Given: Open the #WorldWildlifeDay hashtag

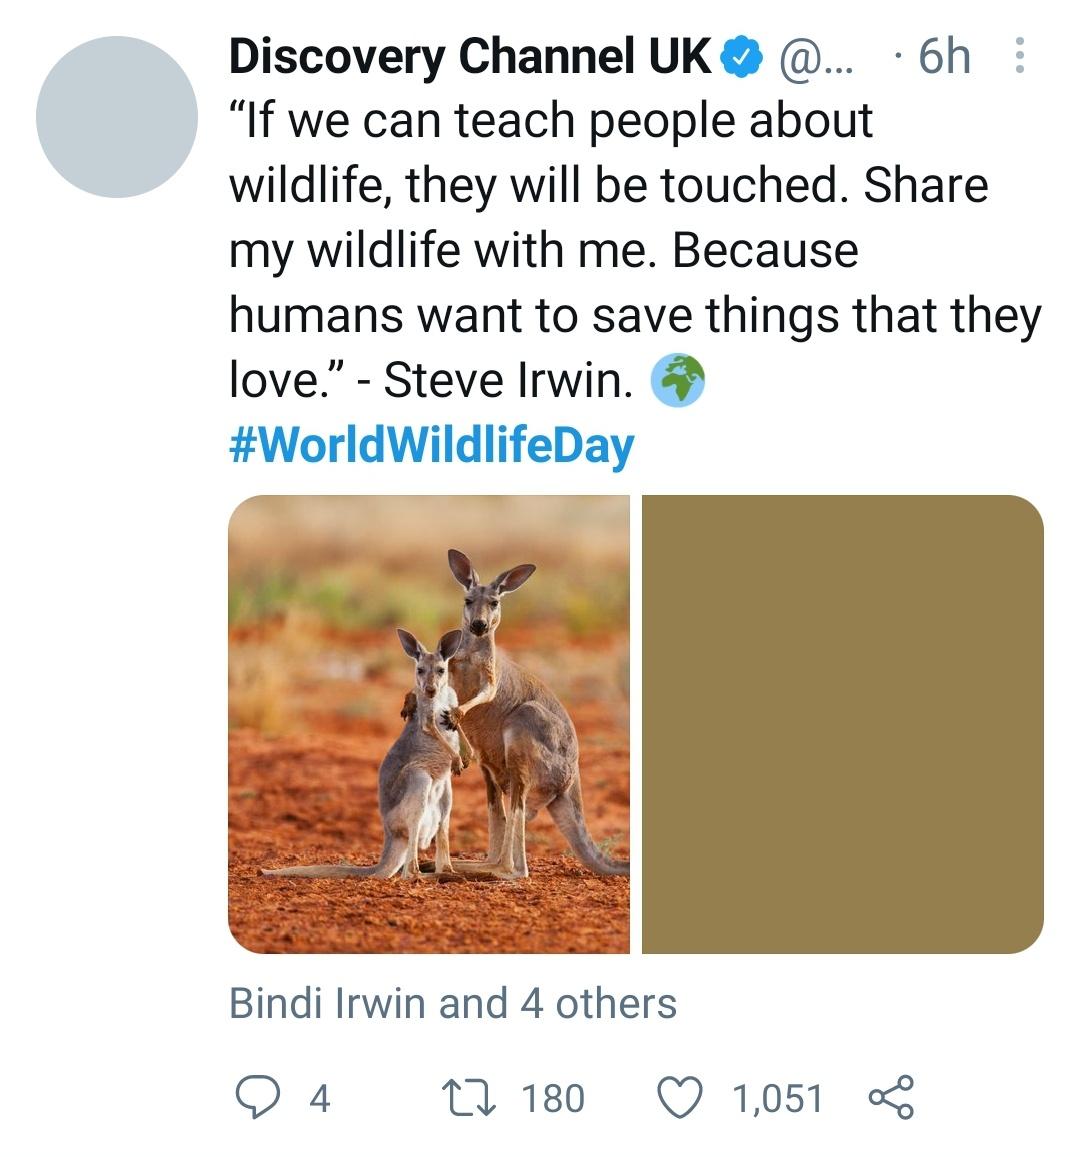Looking at the screenshot, I should click(431, 445).
